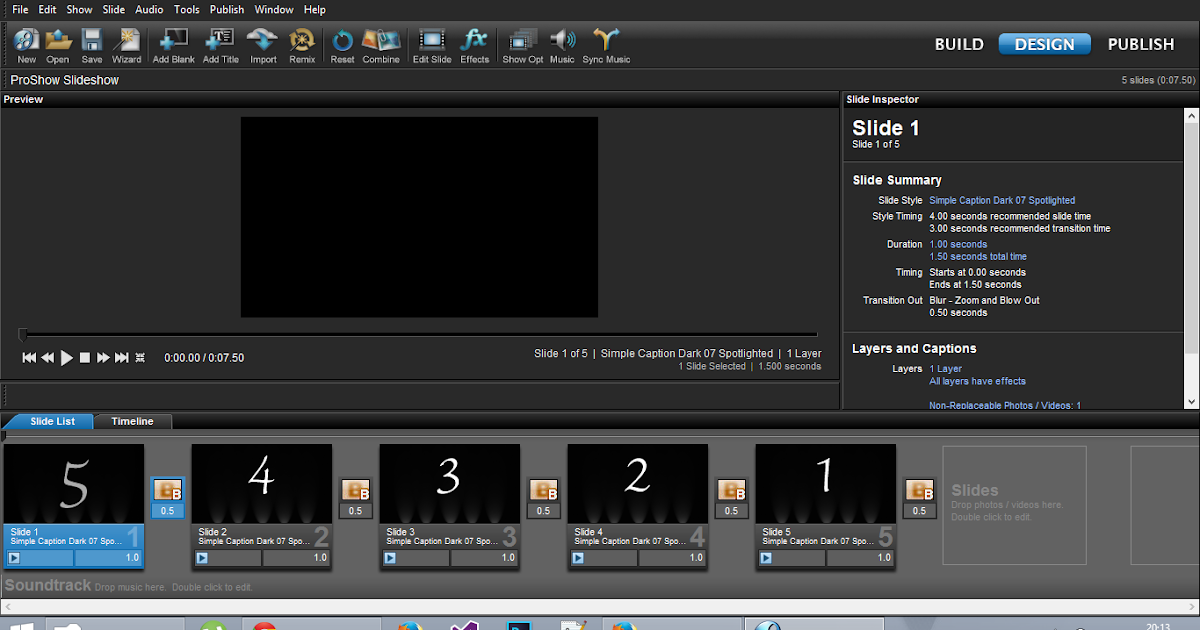1200x630 pixels.
Task: Skip to the last slide in preview
Action: [121, 357]
